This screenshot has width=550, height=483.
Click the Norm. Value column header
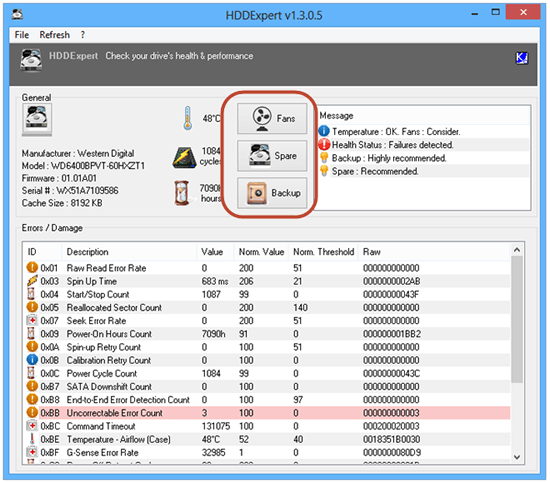pyautogui.click(x=261, y=252)
